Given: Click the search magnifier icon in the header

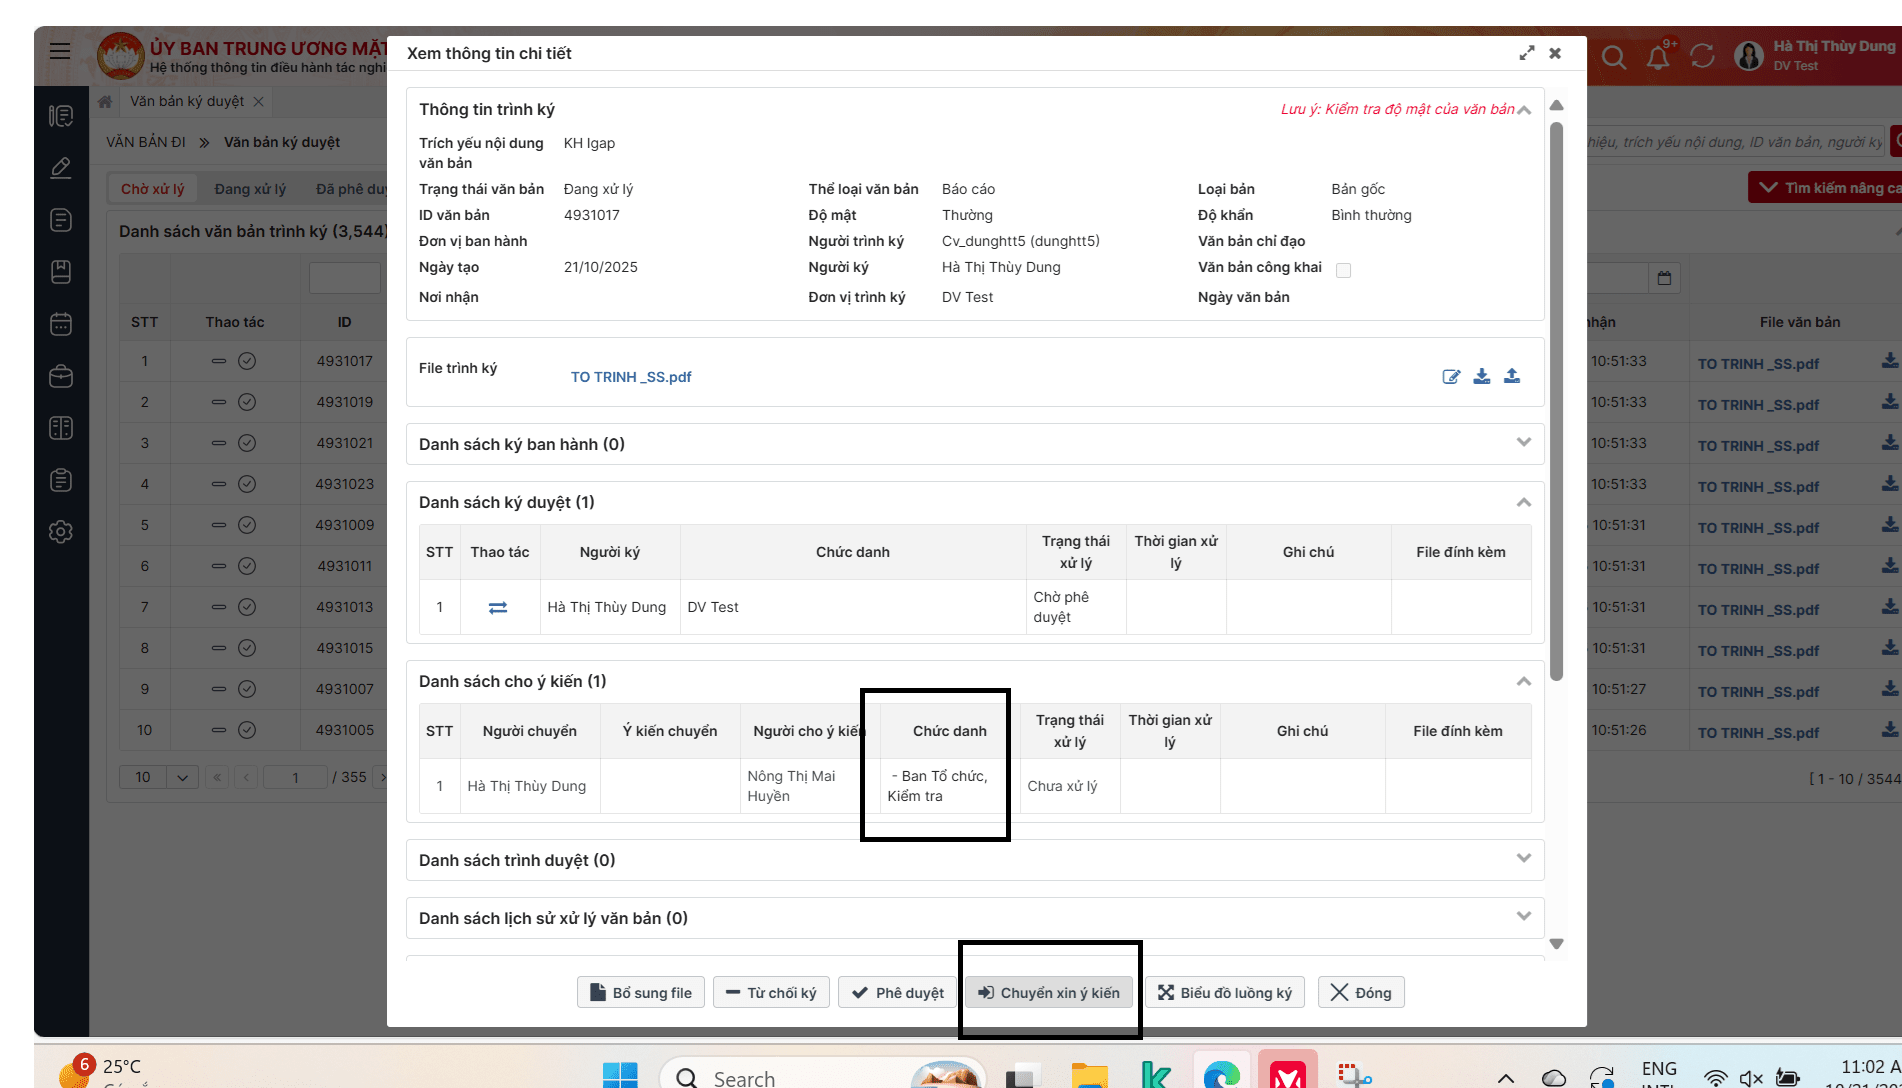Looking at the screenshot, I should click(1613, 57).
